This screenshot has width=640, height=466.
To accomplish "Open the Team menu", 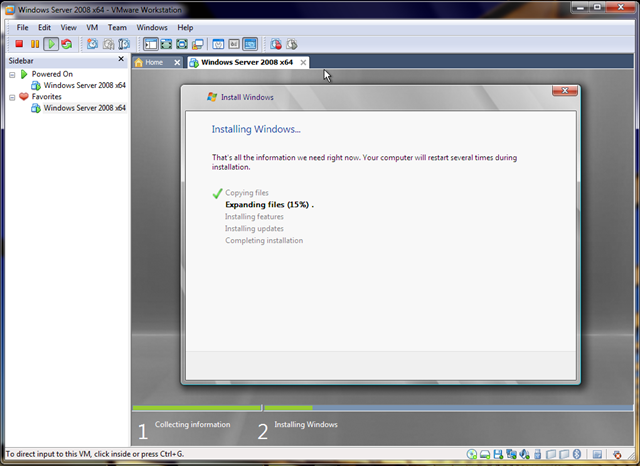I will [x=117, y=27].
